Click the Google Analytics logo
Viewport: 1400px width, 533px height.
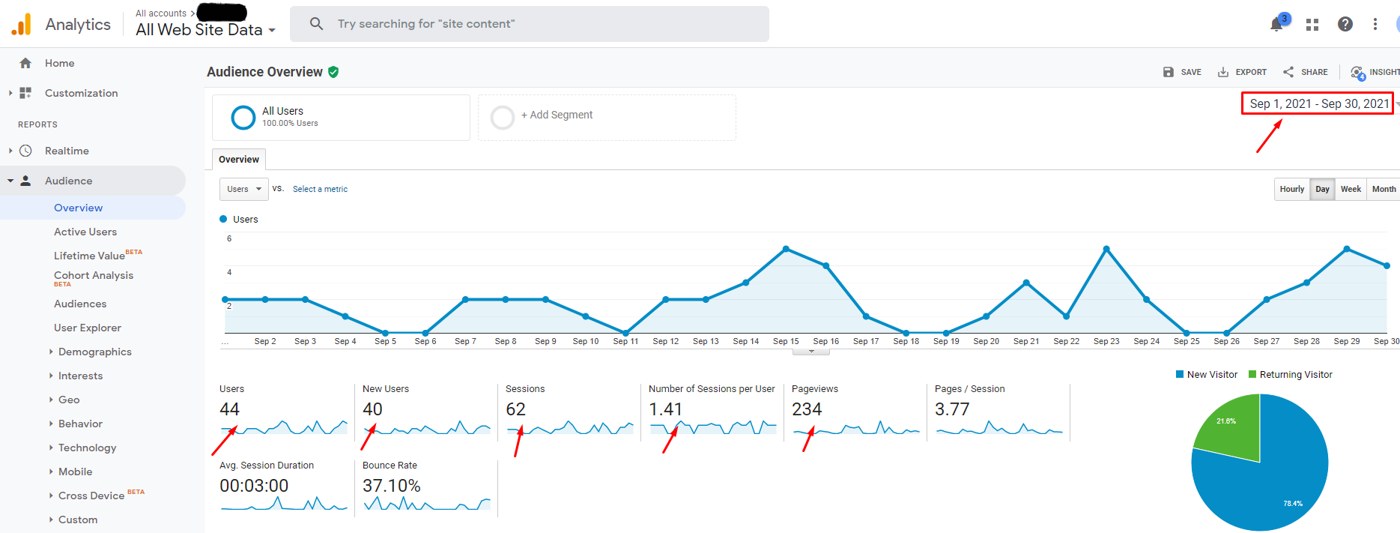coord(21,24)
